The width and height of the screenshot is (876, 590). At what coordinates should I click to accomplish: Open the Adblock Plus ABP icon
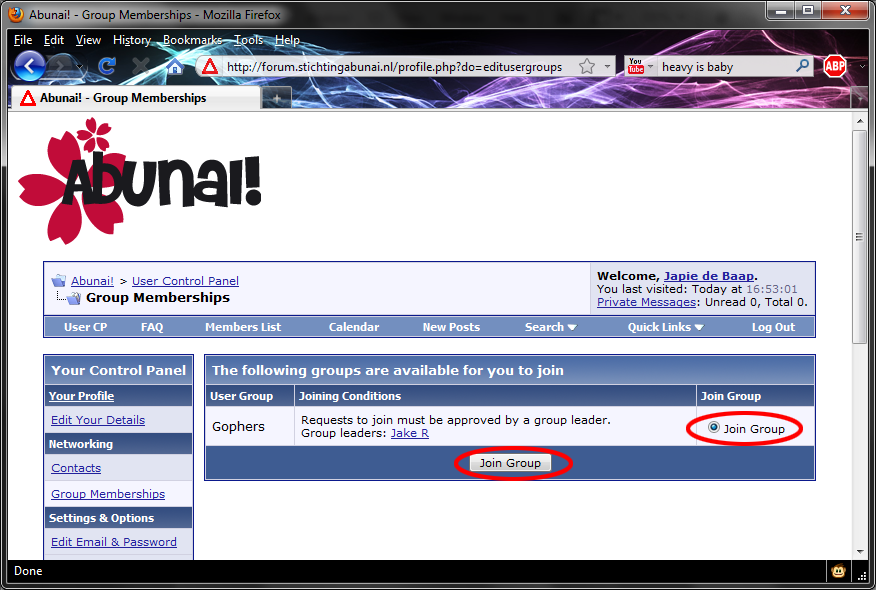835,66
